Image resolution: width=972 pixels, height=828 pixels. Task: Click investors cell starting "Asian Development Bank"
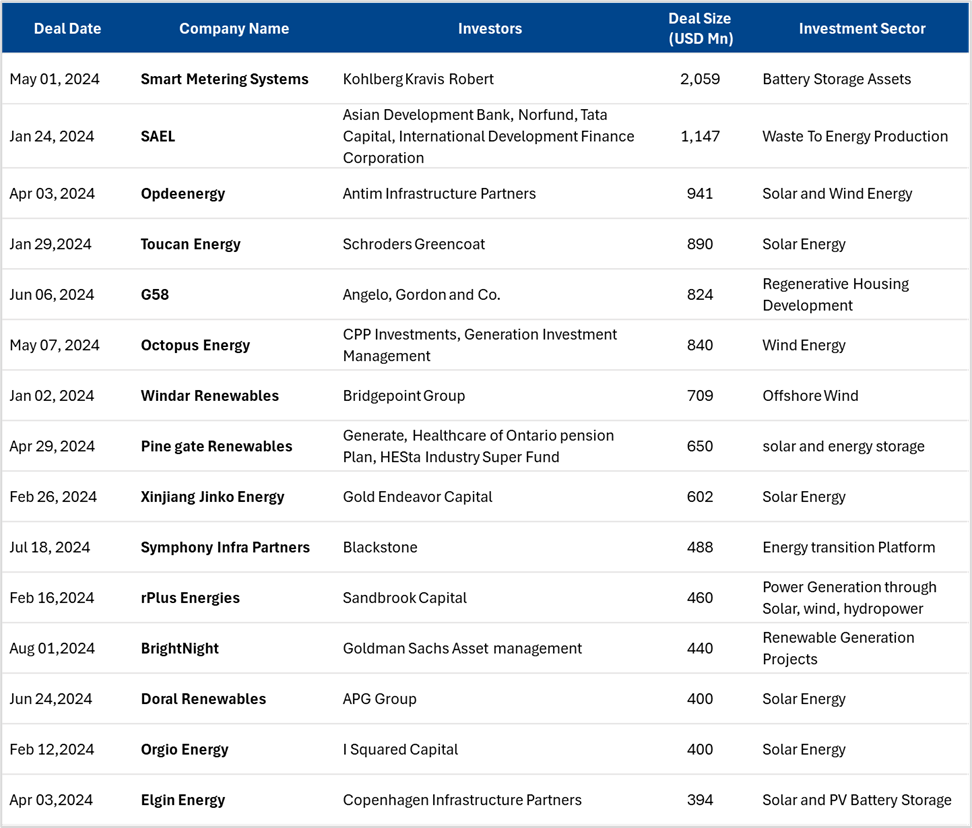[x=488, y=136]
